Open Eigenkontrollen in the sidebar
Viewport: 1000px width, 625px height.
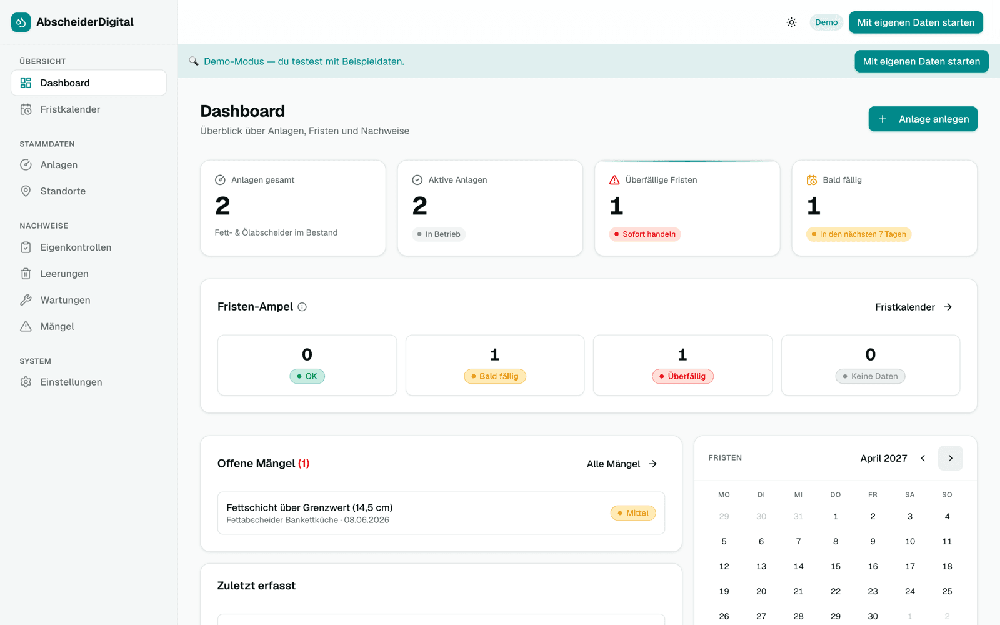[x=89, y=247]
